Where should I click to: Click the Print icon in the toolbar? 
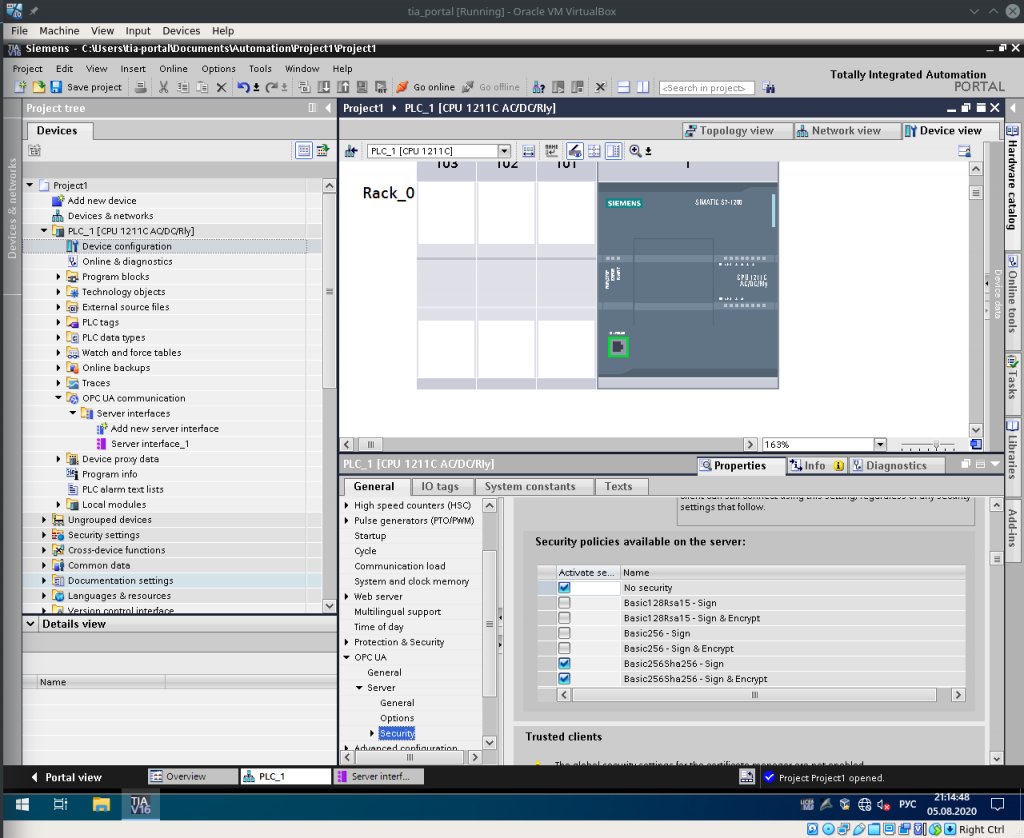point(140,87)
